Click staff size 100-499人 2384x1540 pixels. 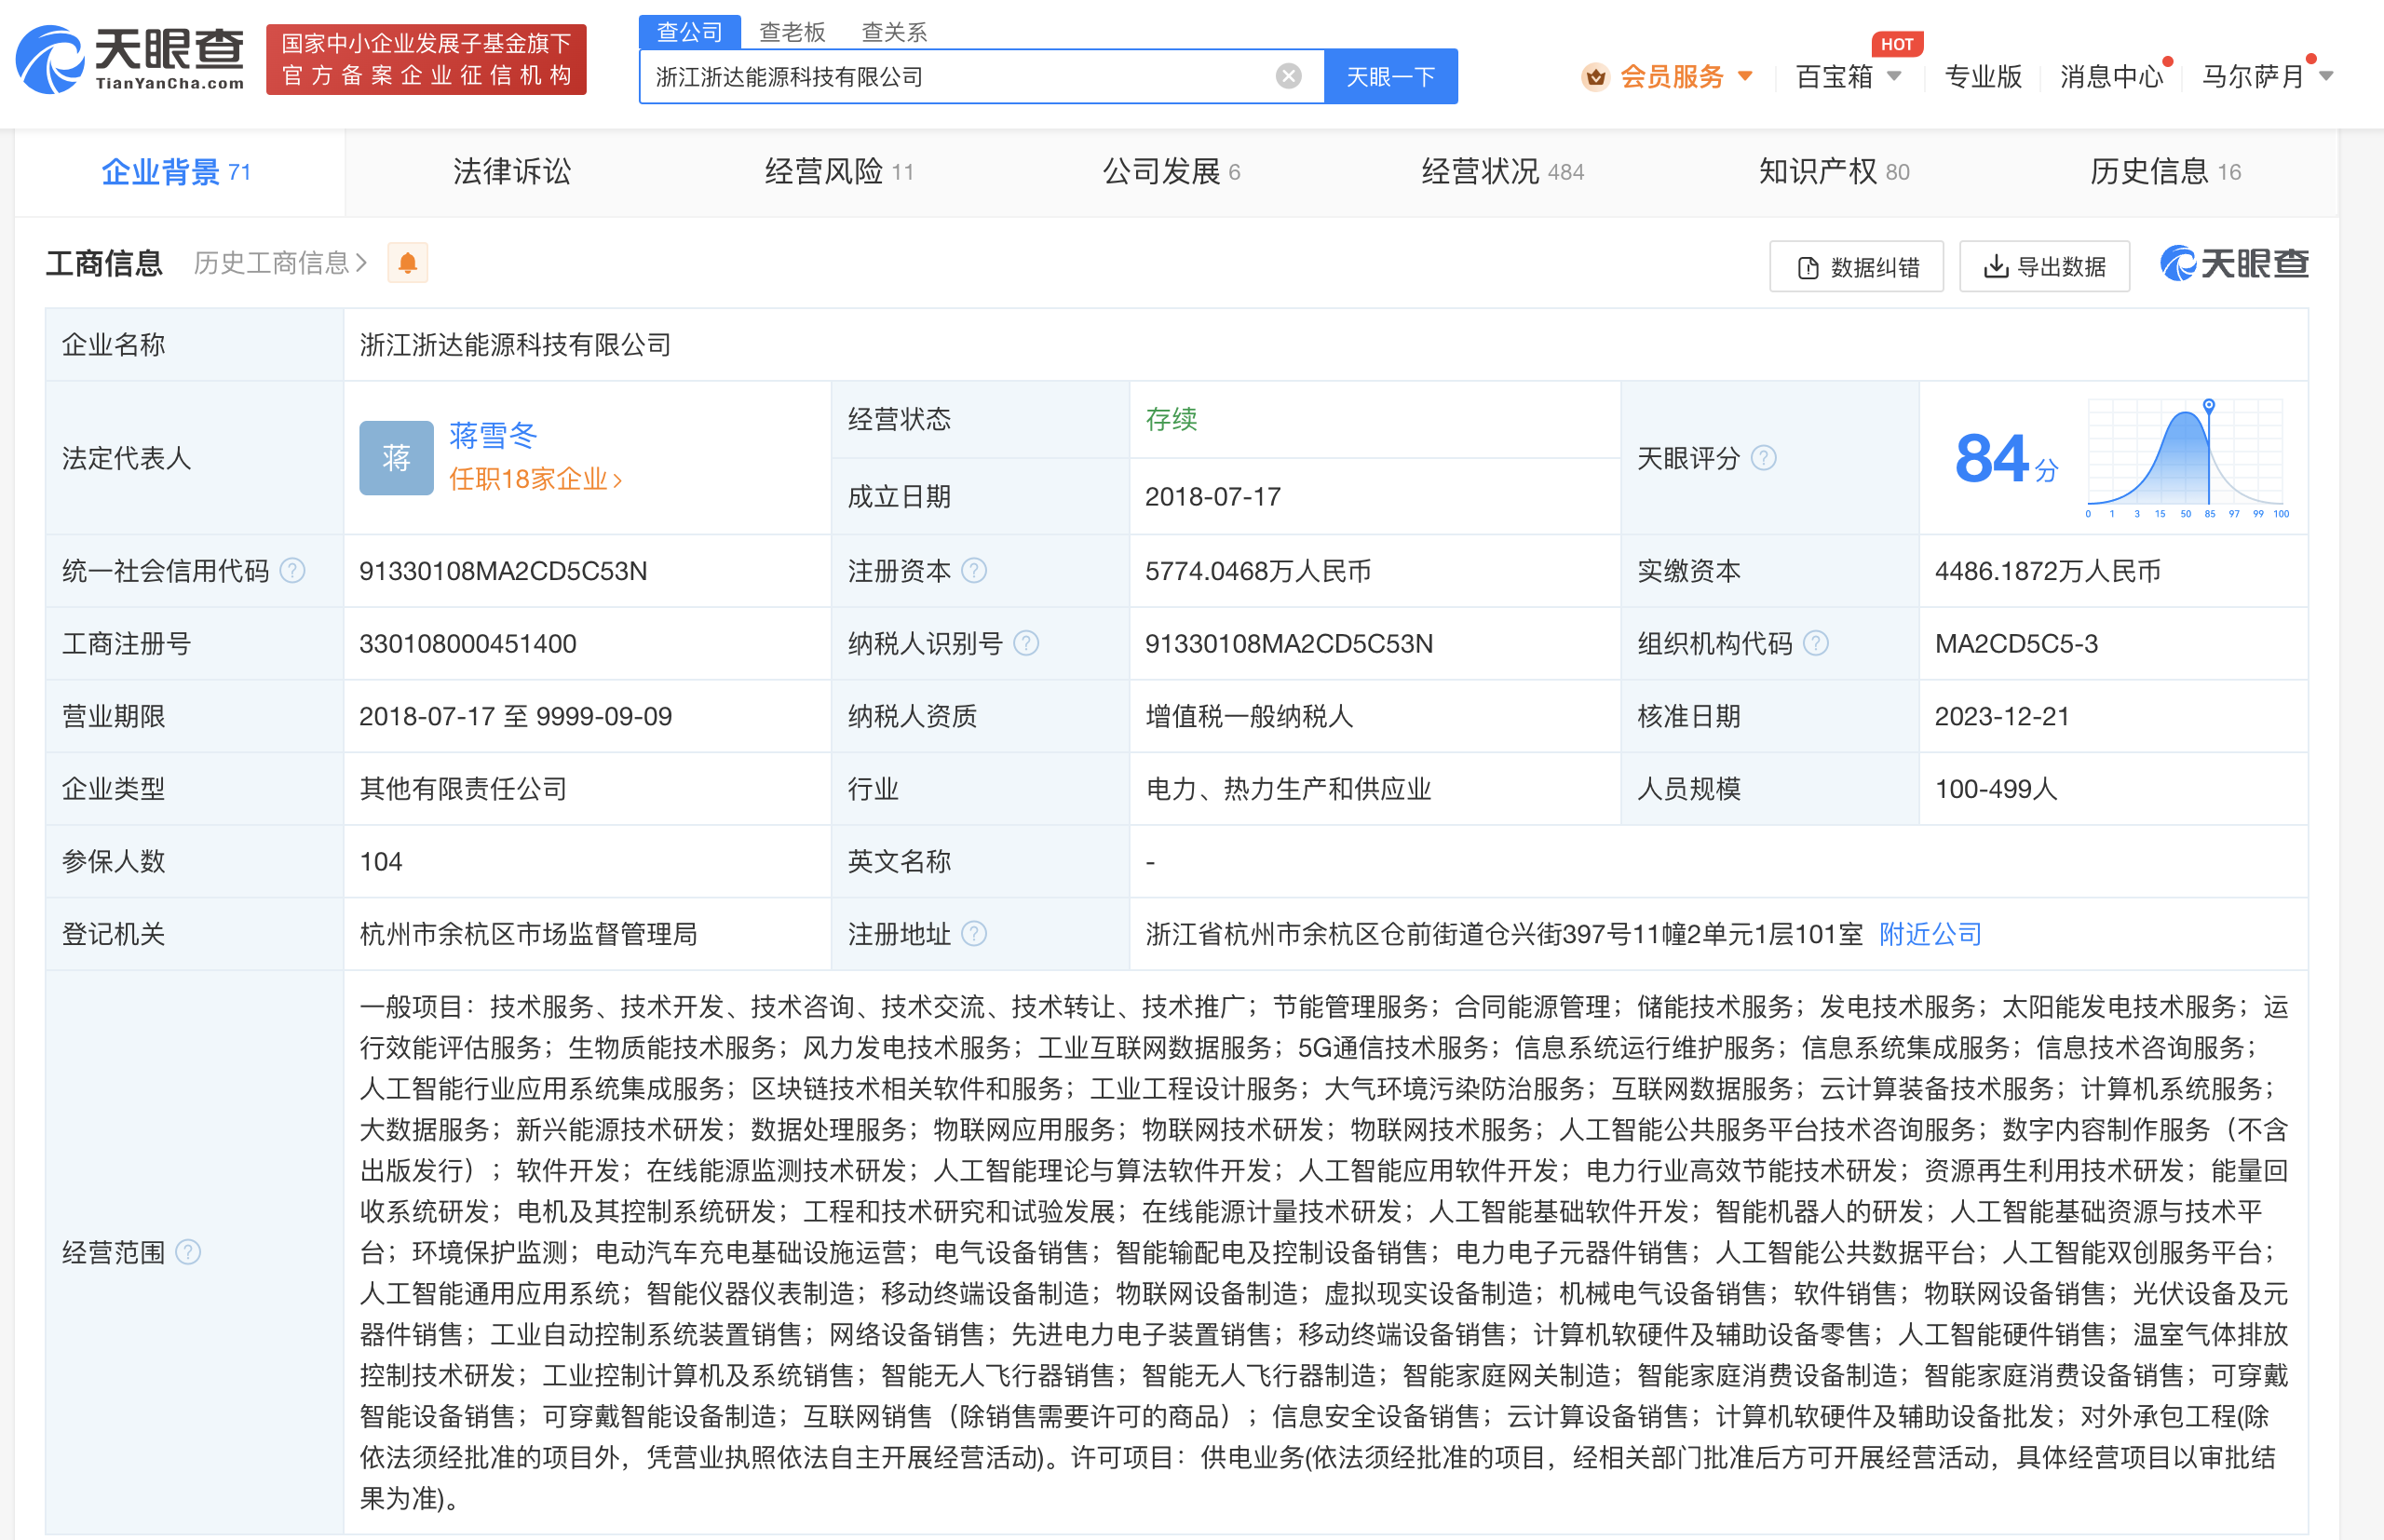[1995, 789]
